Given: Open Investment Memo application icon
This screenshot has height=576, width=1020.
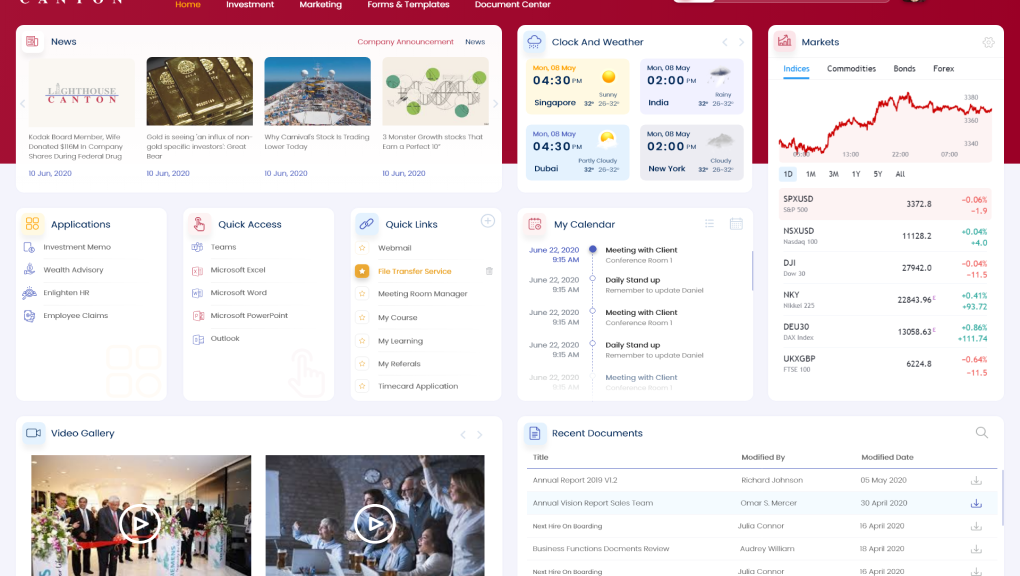Looking at the screenshot, I should (29, 247).
